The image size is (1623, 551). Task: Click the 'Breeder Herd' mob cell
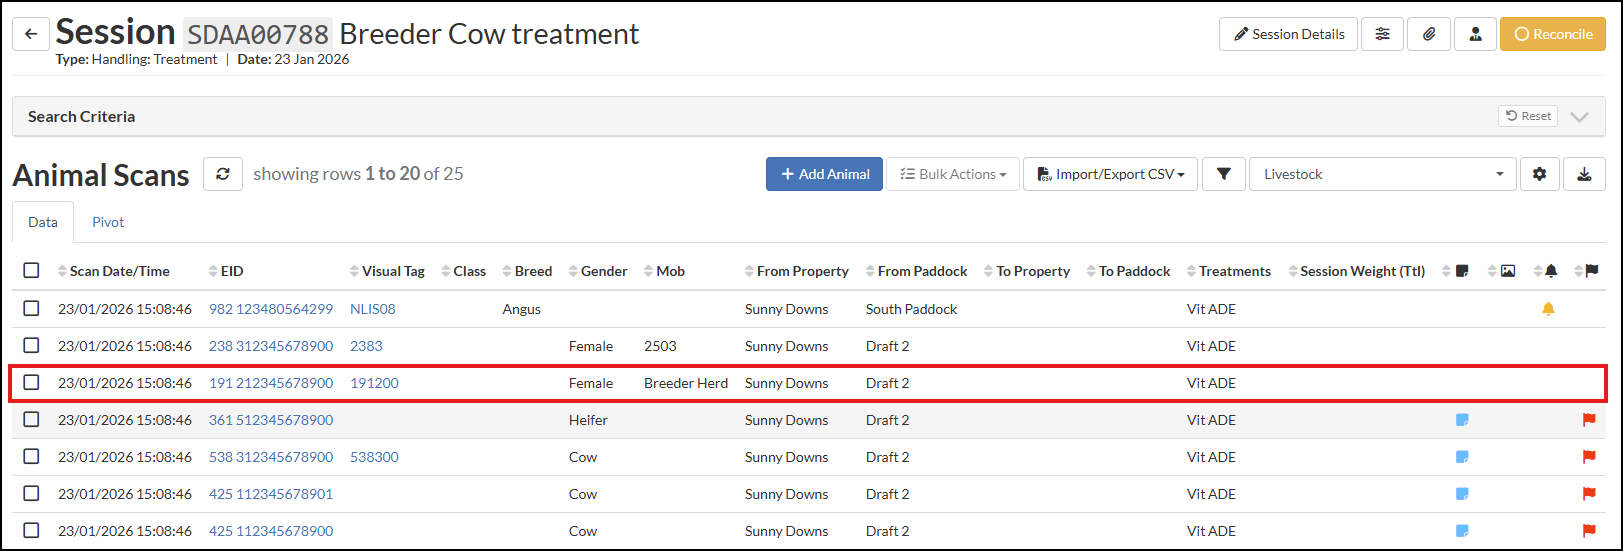click(x=686, y=383)
